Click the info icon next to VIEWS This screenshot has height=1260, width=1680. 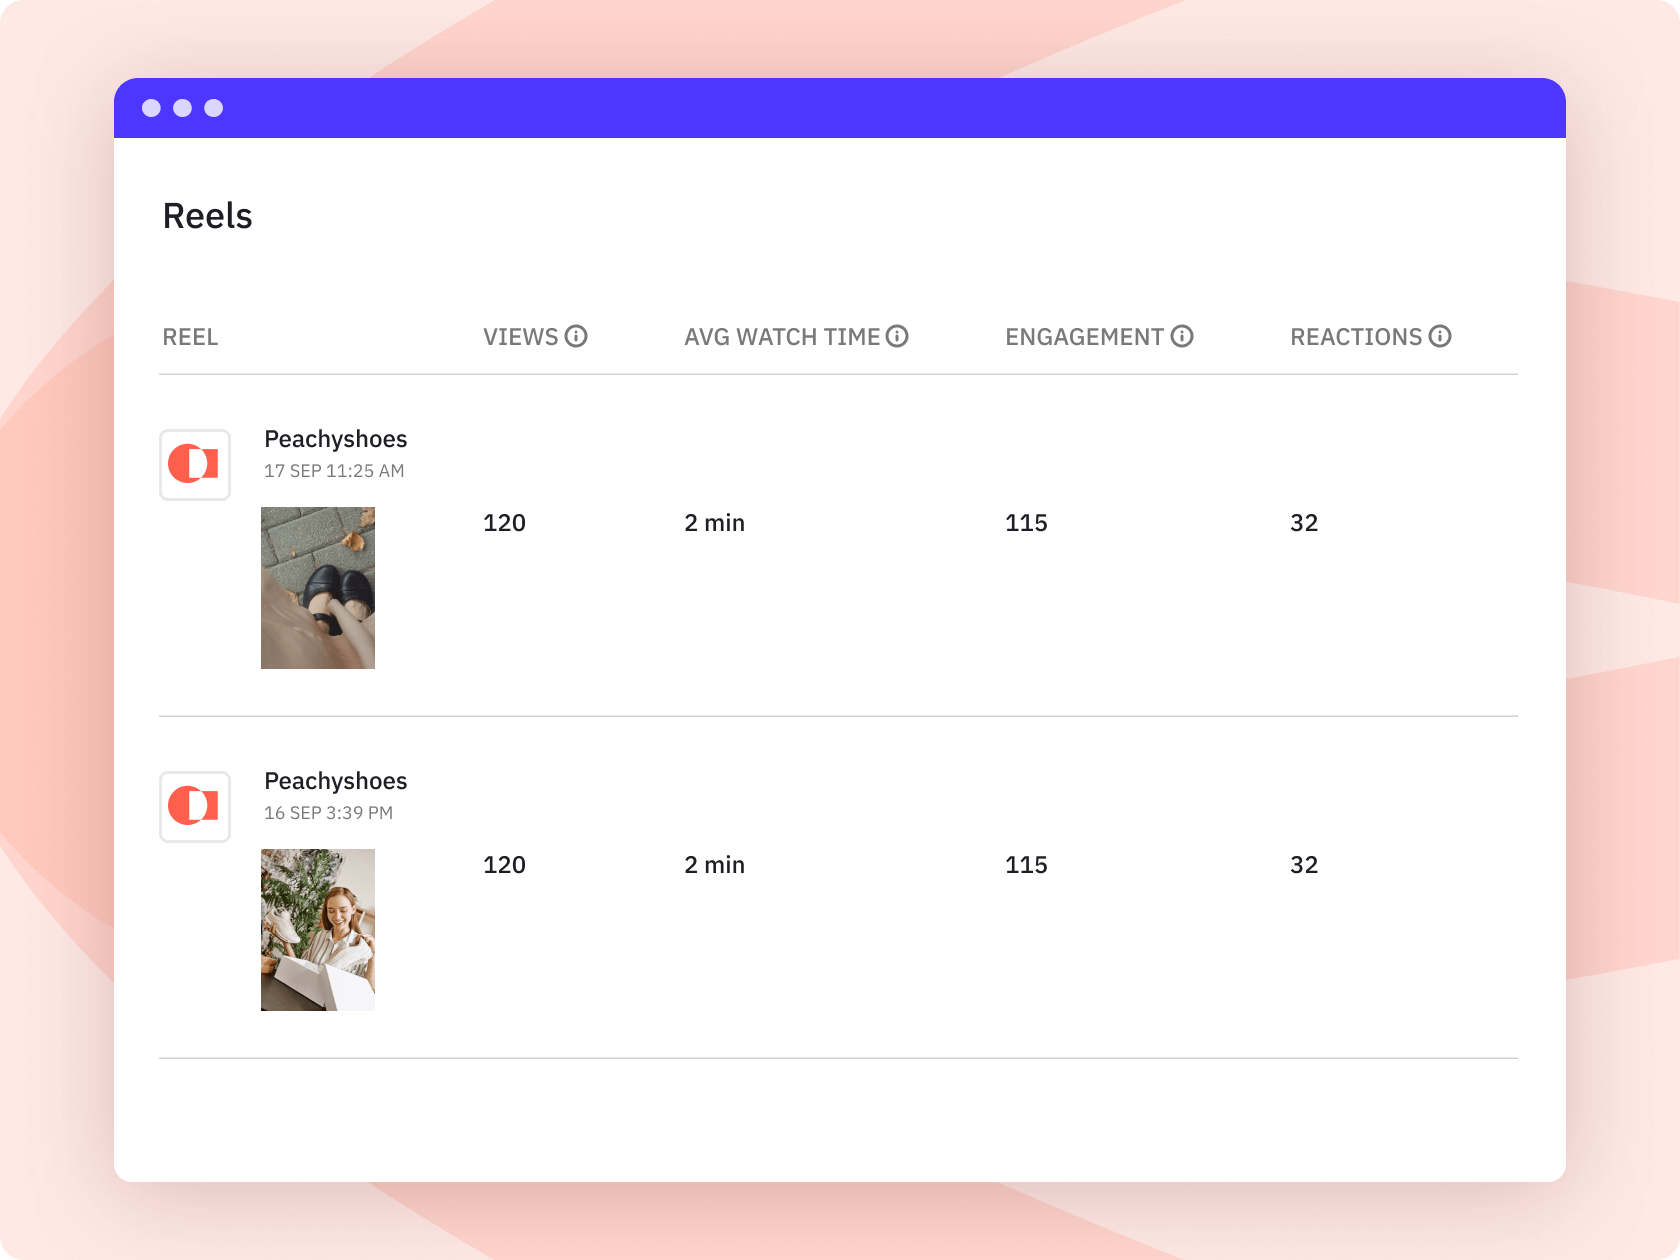pos(576,336)
